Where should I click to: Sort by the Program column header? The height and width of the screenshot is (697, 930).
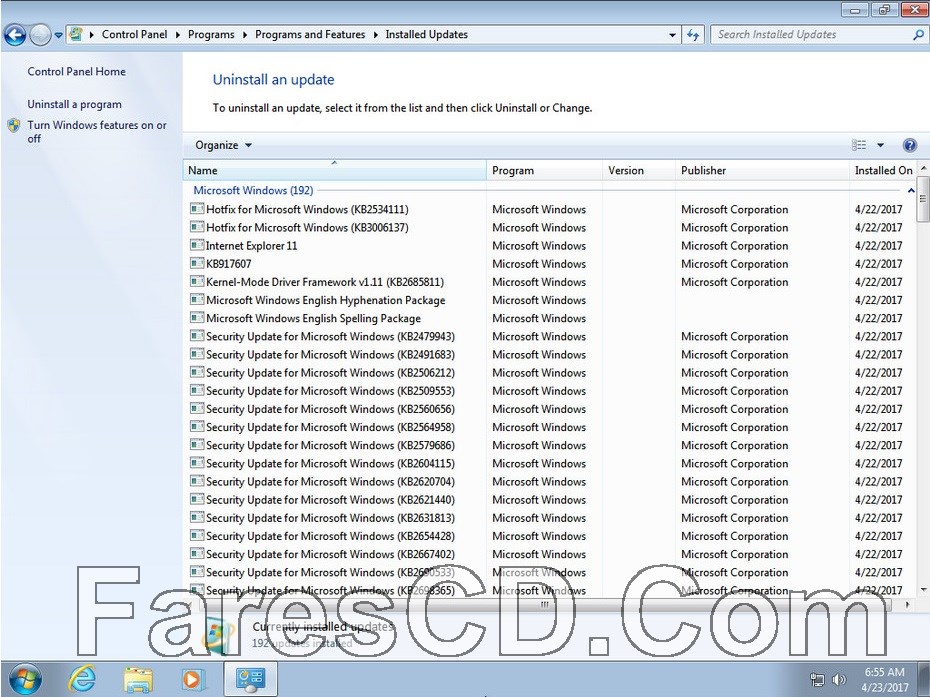[x=544, y=170]
